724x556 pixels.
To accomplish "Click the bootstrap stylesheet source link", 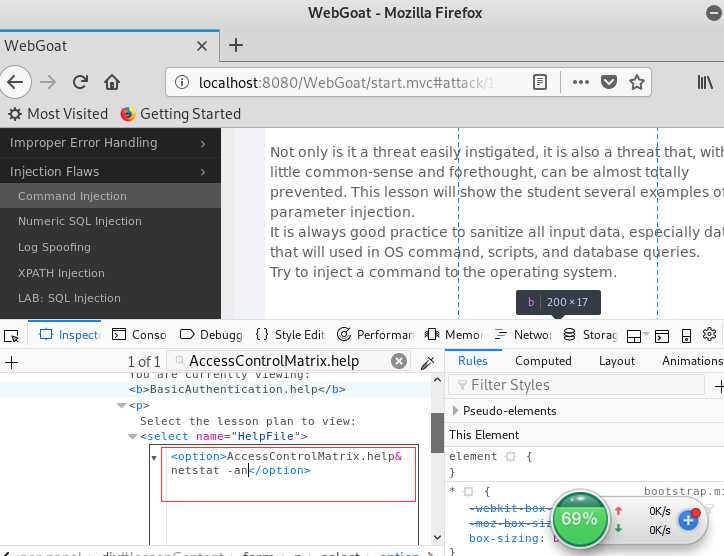I will tap(683, 491).
